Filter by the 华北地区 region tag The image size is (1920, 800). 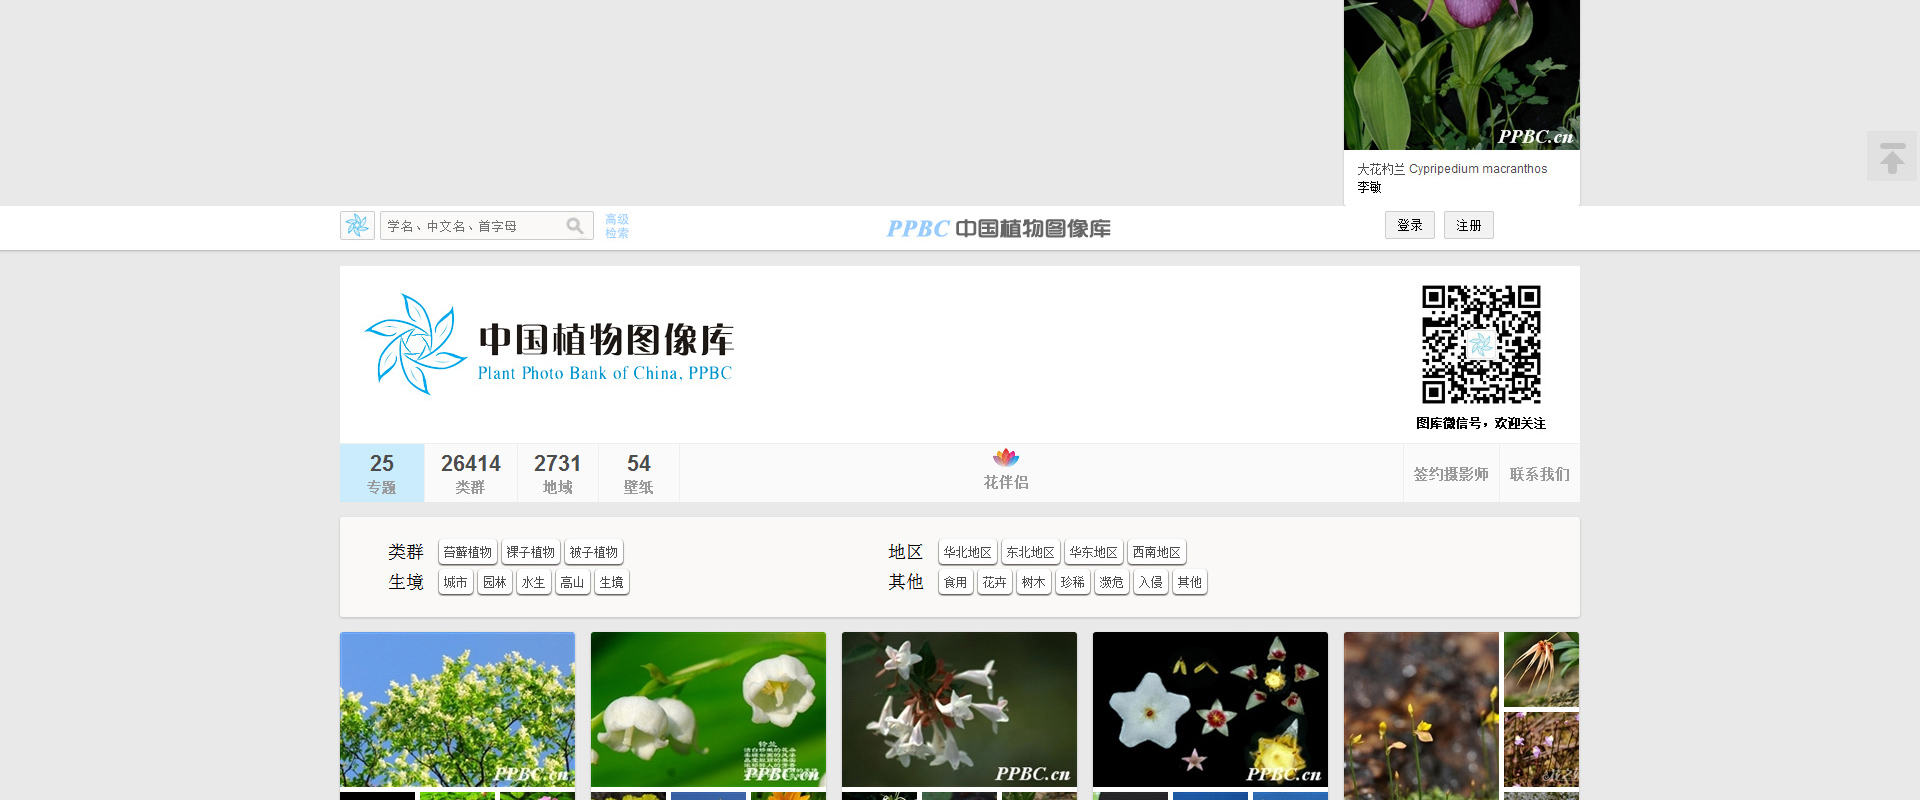click(967, 552)
